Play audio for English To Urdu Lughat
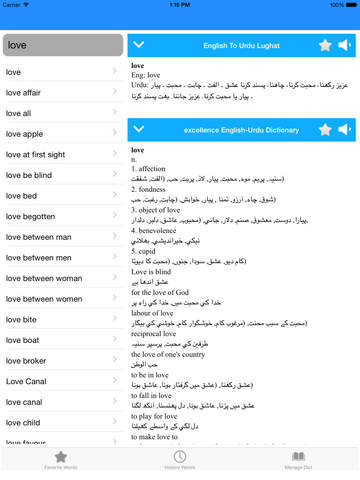The image size is (360, 480). click(x=344, y=45)
